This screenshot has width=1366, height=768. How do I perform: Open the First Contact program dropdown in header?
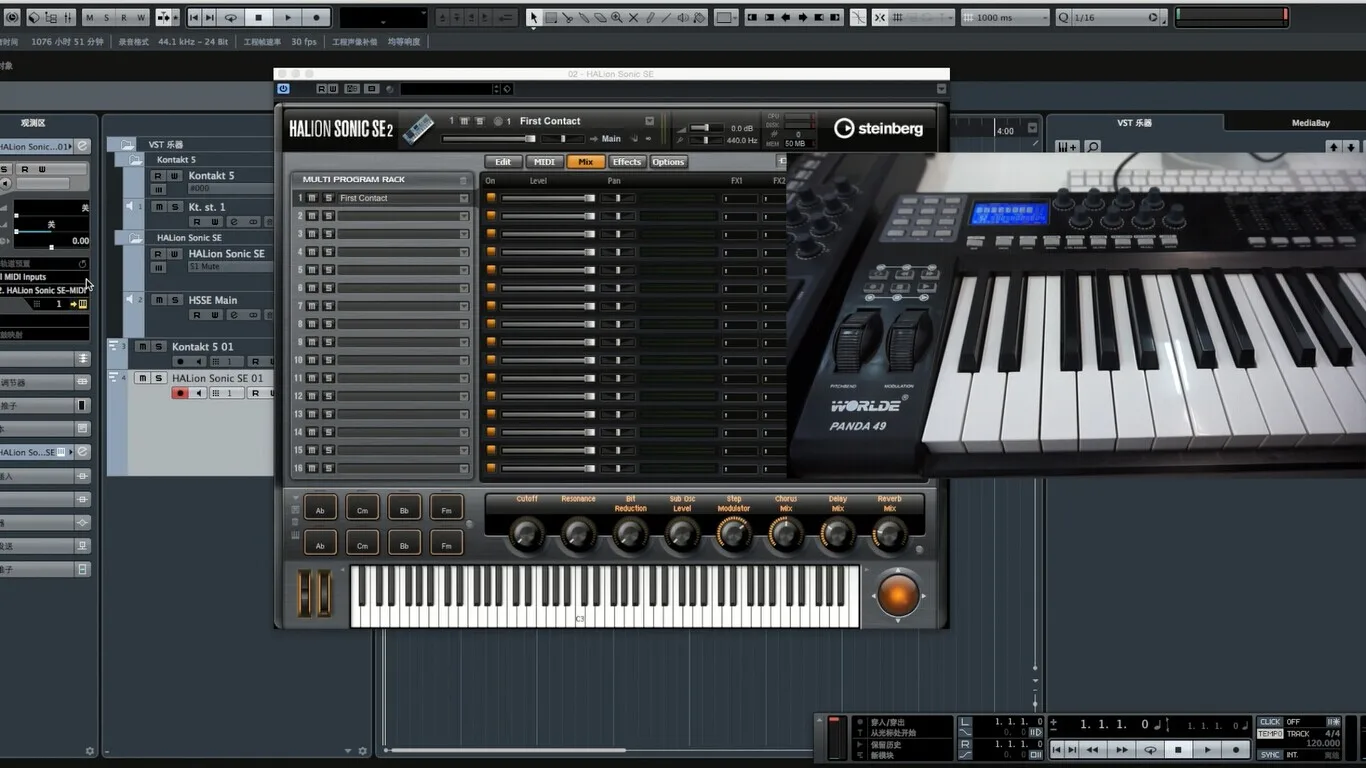649,121
